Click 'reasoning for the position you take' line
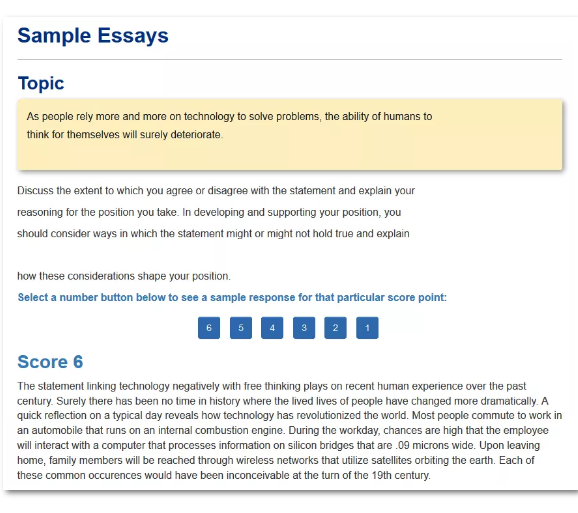Screen dimensions: 578x513 tap(209, 213)
